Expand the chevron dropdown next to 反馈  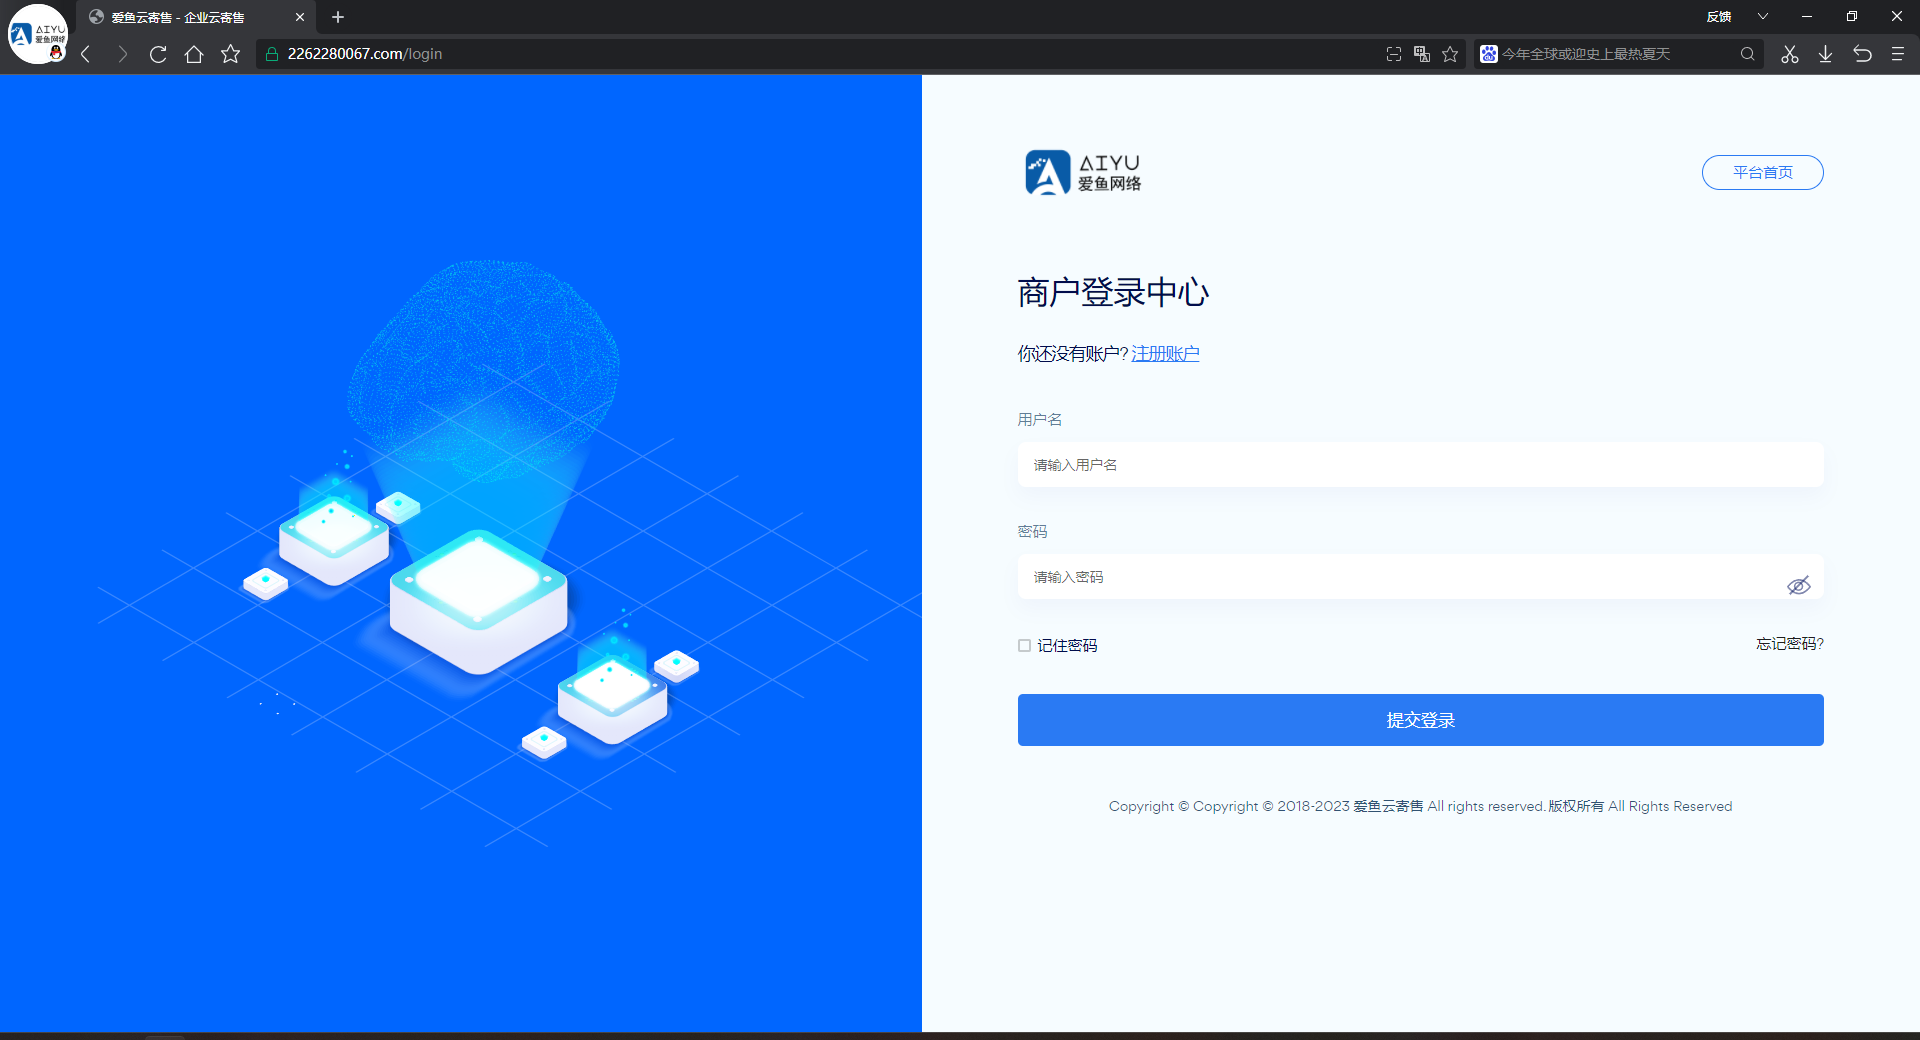[1763, 16]
